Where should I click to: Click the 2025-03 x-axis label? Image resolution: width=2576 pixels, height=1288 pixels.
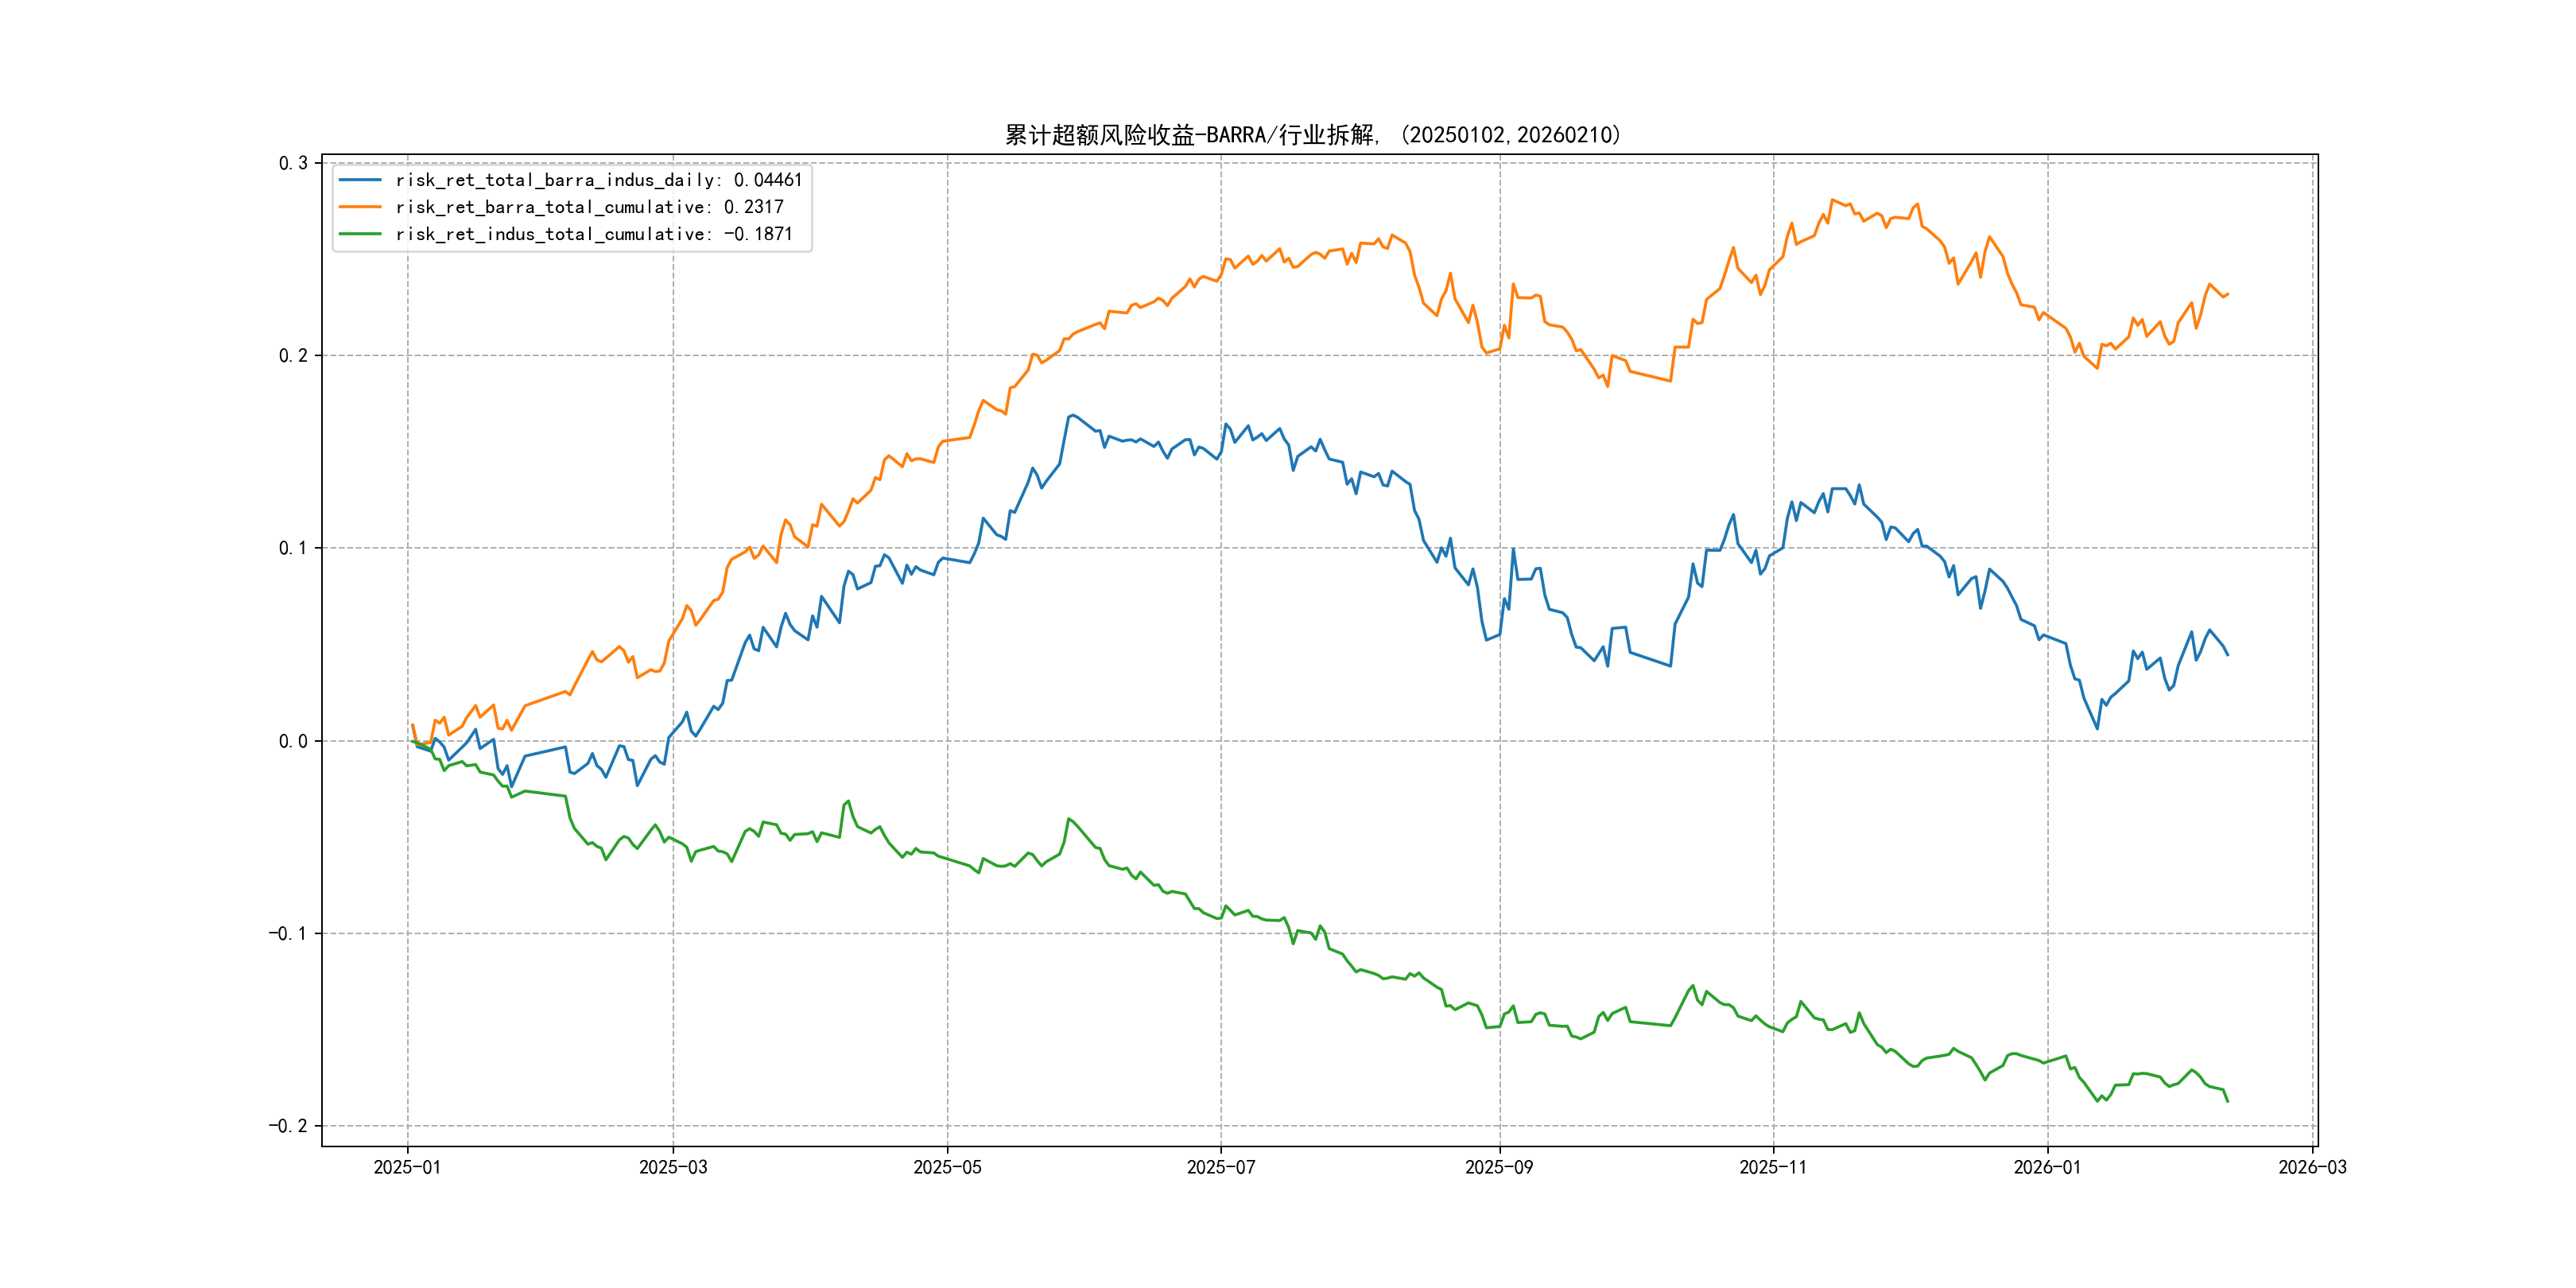(x=673, y=1167)
